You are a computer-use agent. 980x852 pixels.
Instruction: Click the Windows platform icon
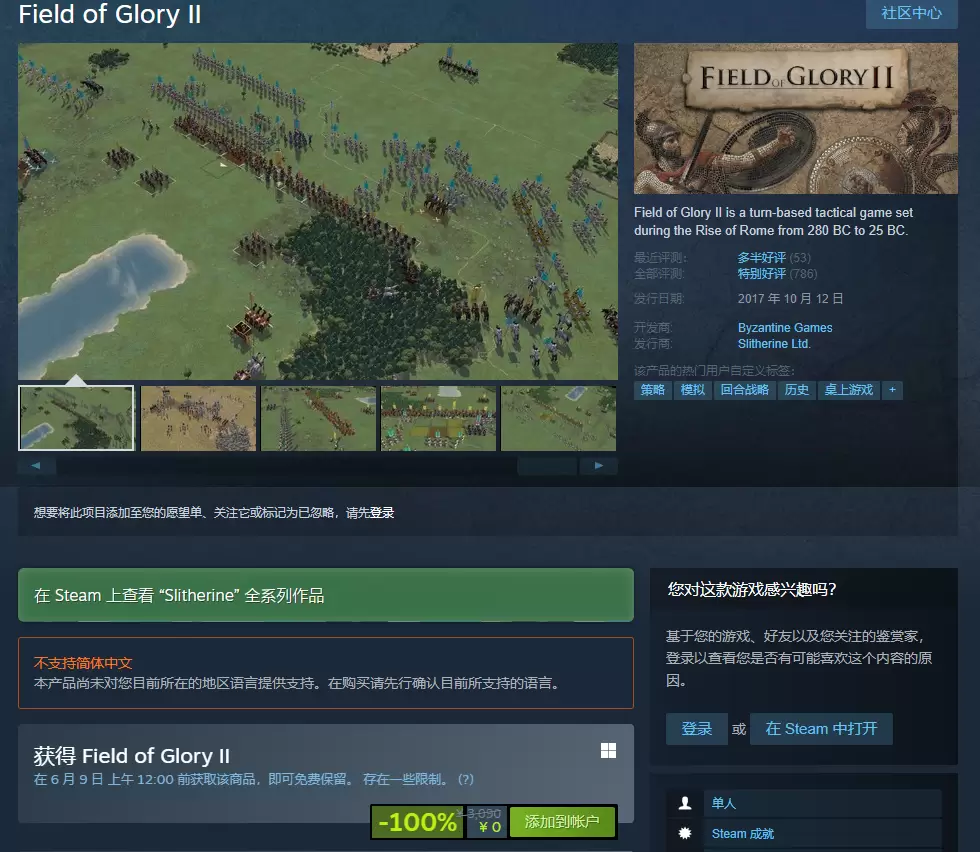click(x=608, y=751)
